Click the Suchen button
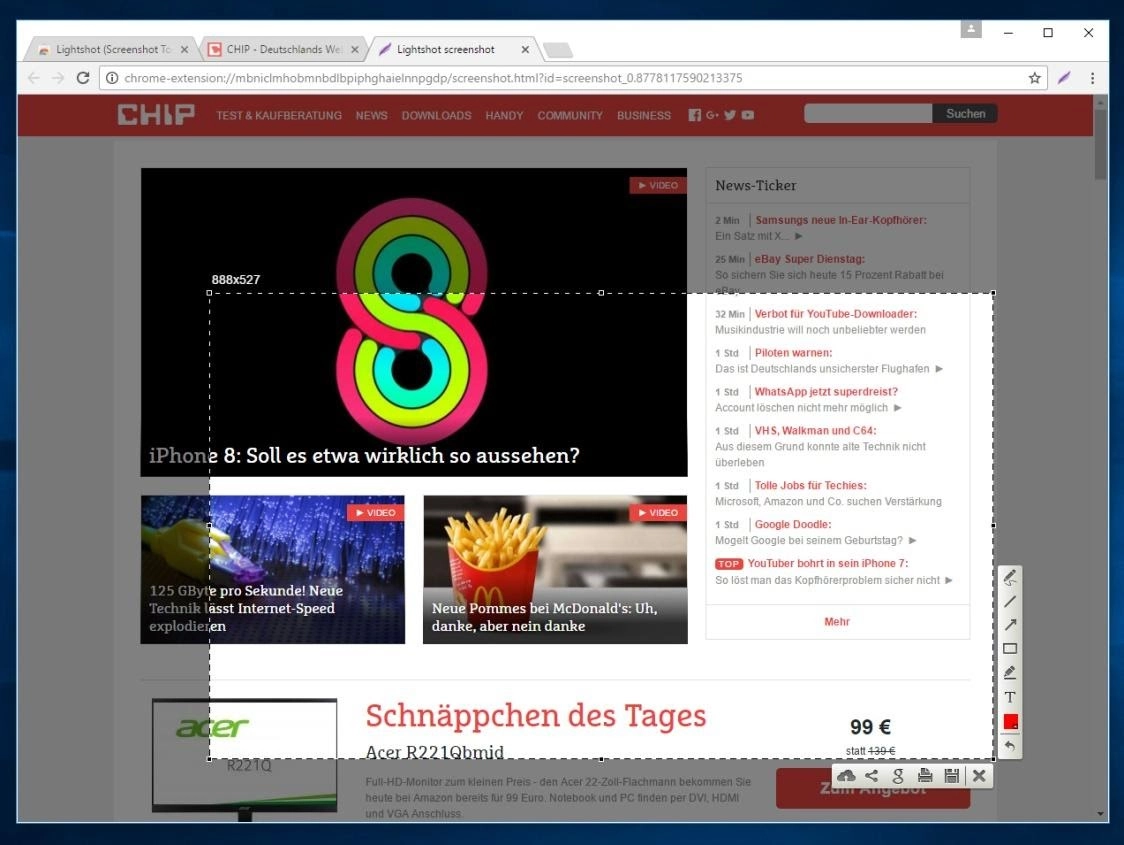The image size is (1124, 845). (965, 113)
